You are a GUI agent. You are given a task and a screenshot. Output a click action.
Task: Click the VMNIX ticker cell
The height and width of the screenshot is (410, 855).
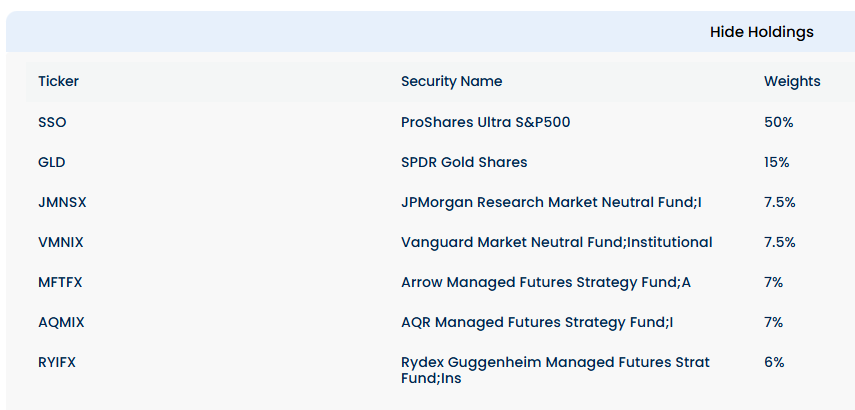(61, 242)
